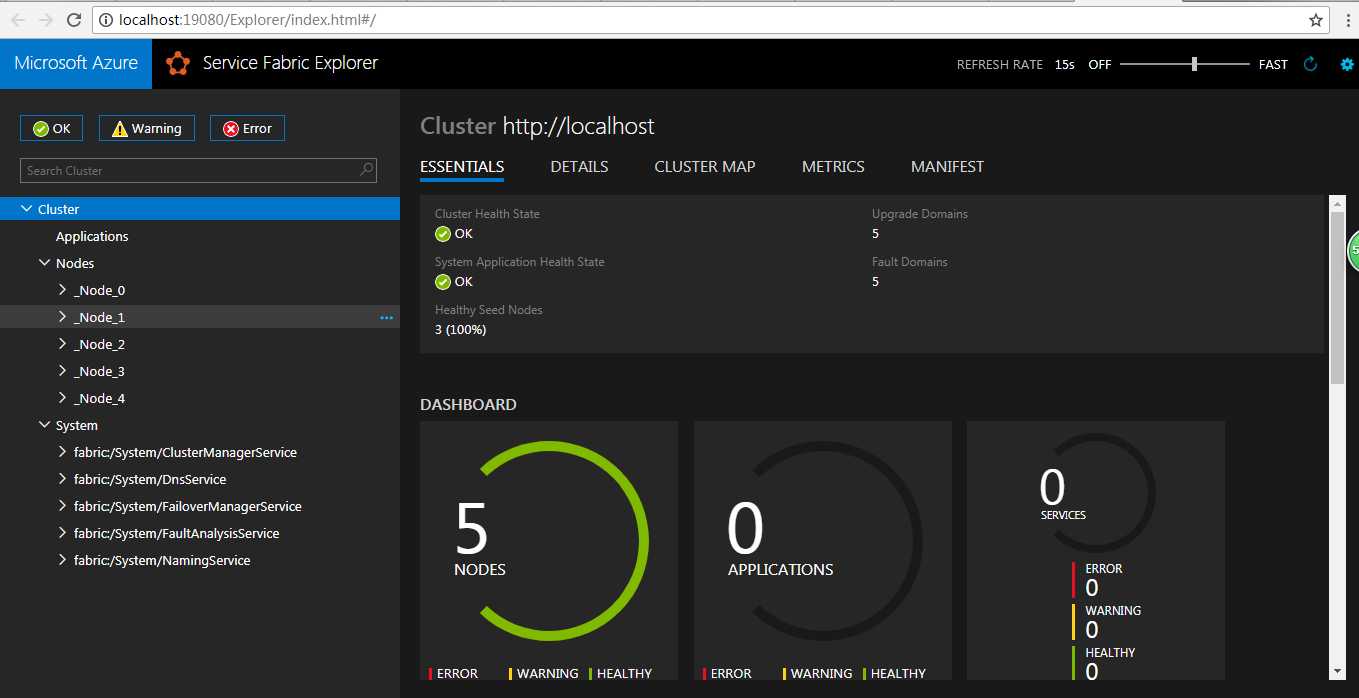Click the 'Healthy Seed Nodes' value 3 (100%)
The height and width of the screenshot is (698, 1359).
(x=460, y=330)
